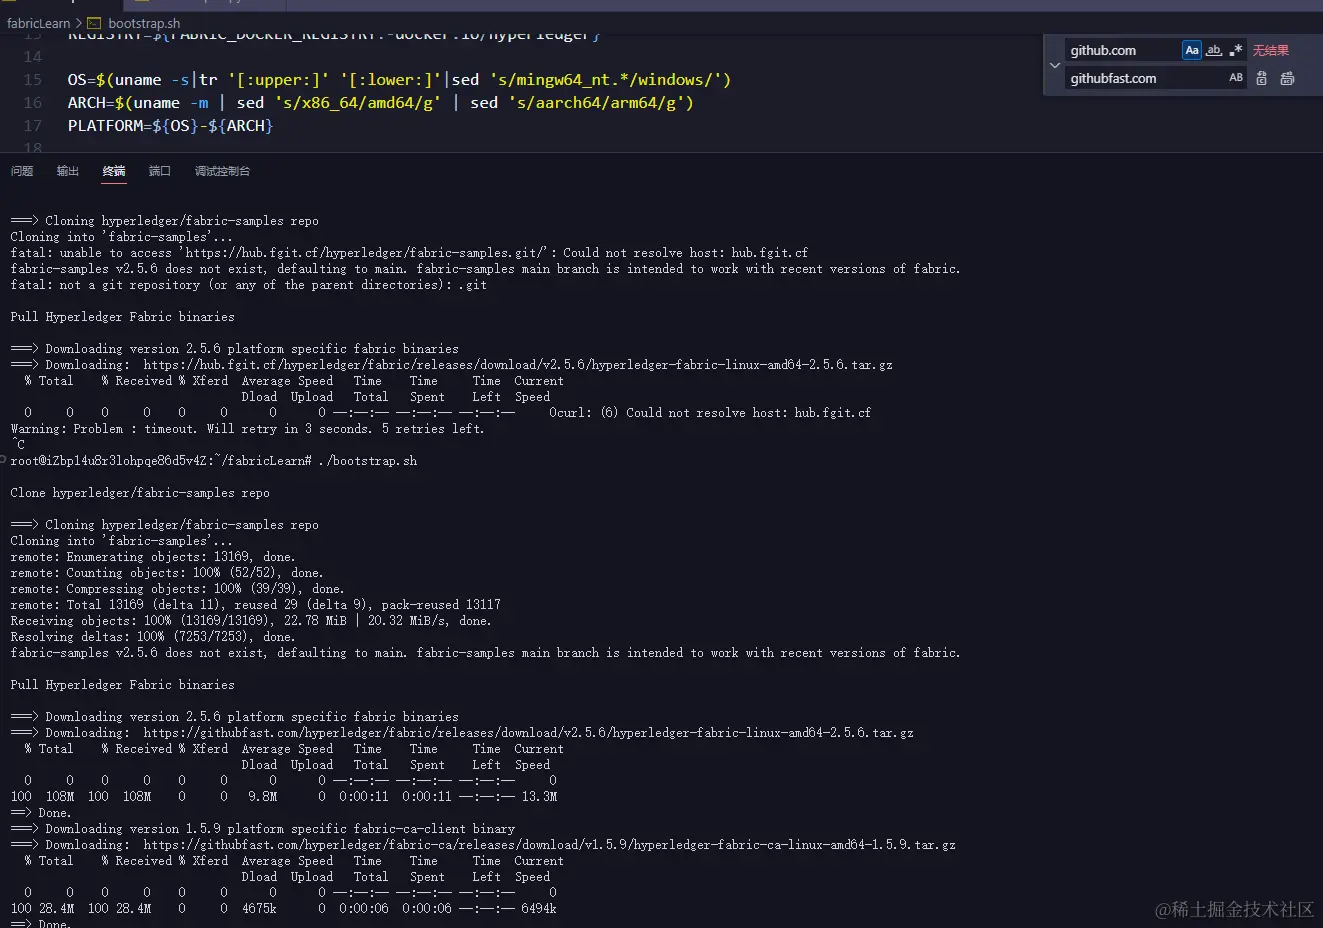This screenshot has width=1323, height=928.
Task: Click the githubfast.com fabric-linux-amd64-2.5.6.tar.gz URL
Action: (x=528, y=733)
